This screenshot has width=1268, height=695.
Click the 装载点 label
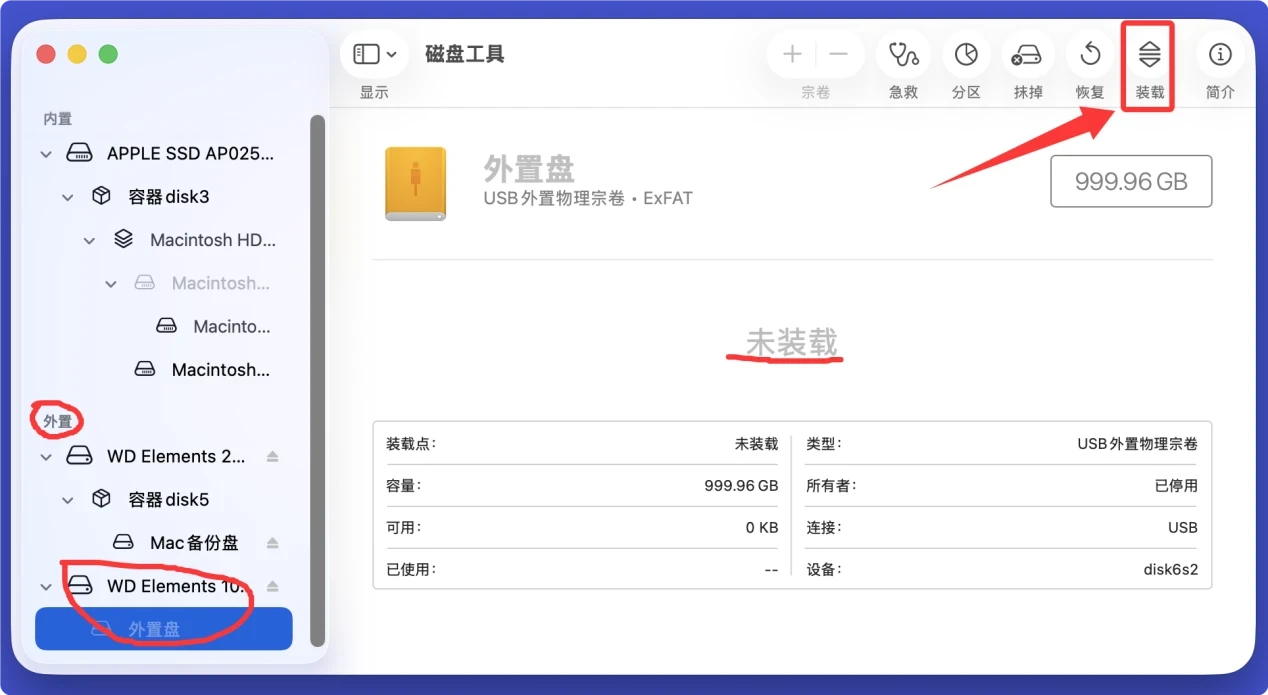(x=411, y=444)
